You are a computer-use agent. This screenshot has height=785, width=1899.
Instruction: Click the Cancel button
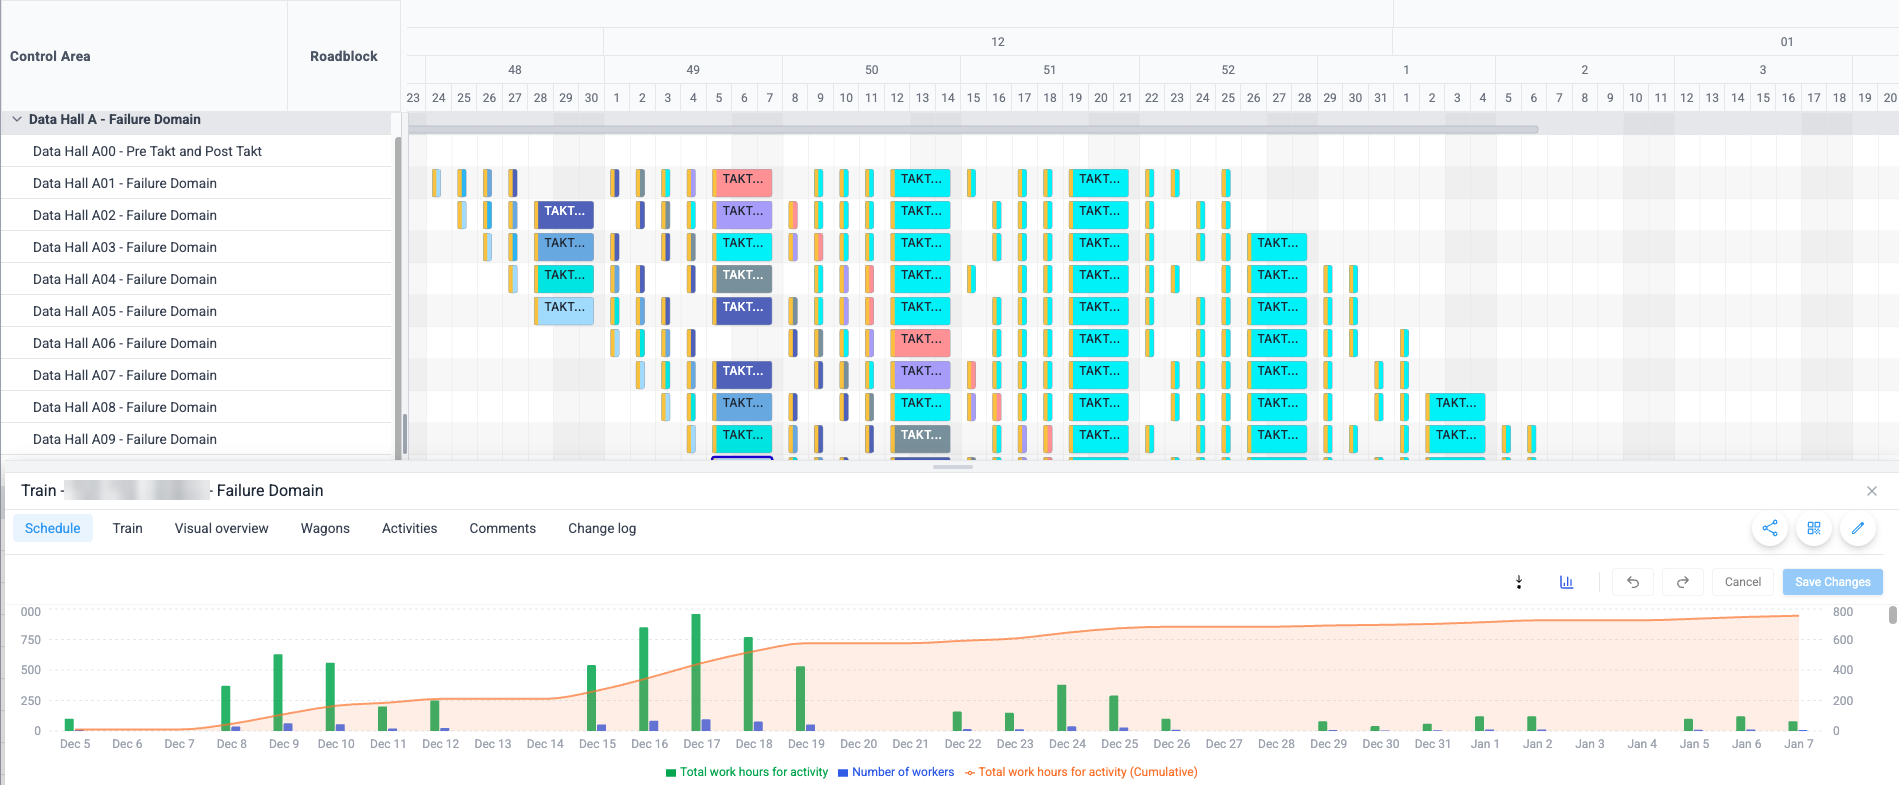[1743, 582]
